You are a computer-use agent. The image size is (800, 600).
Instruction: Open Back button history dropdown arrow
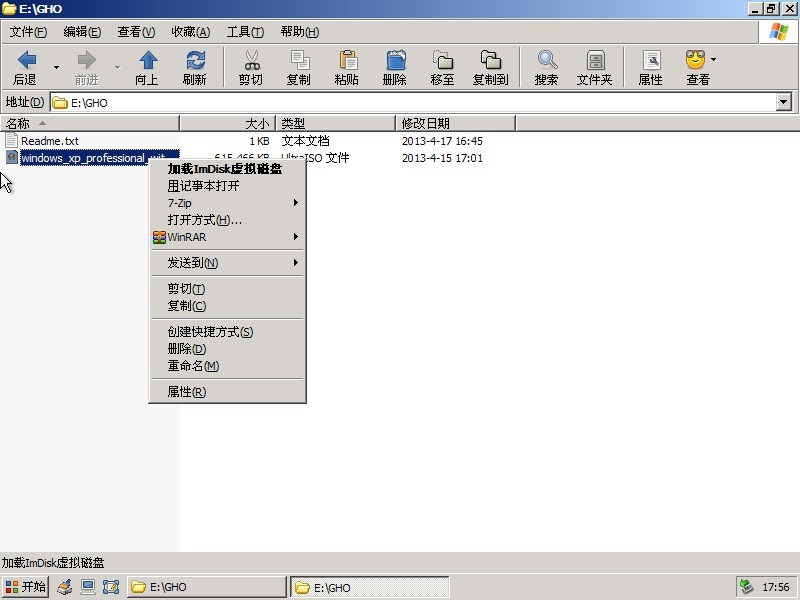(x=56, y=67)
